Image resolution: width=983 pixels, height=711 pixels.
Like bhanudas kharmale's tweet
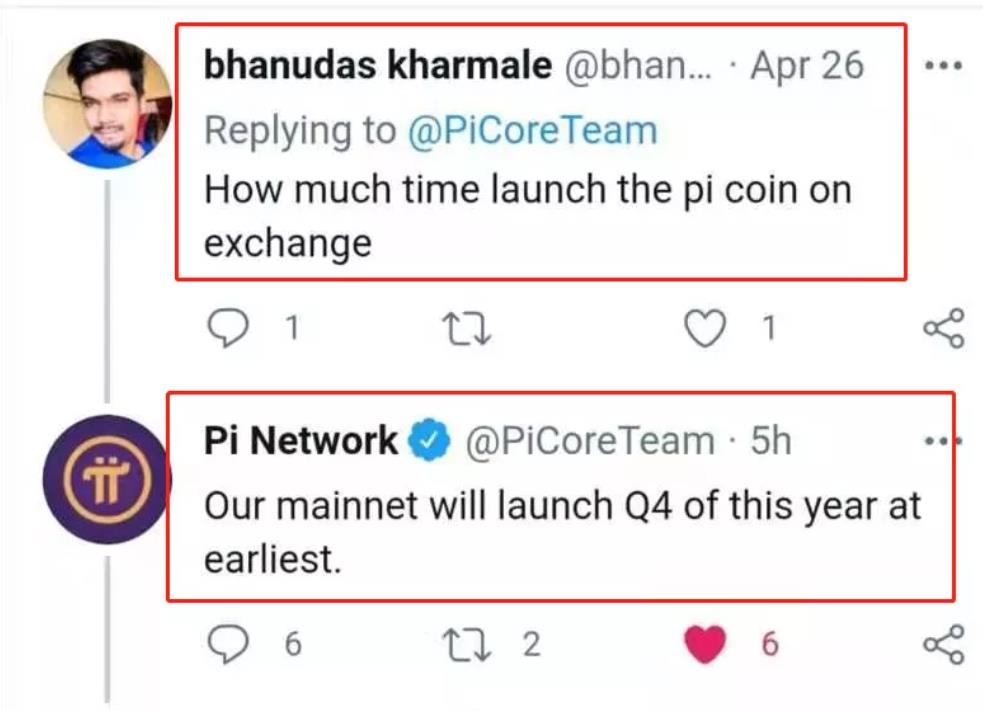[x=705, y=328]
